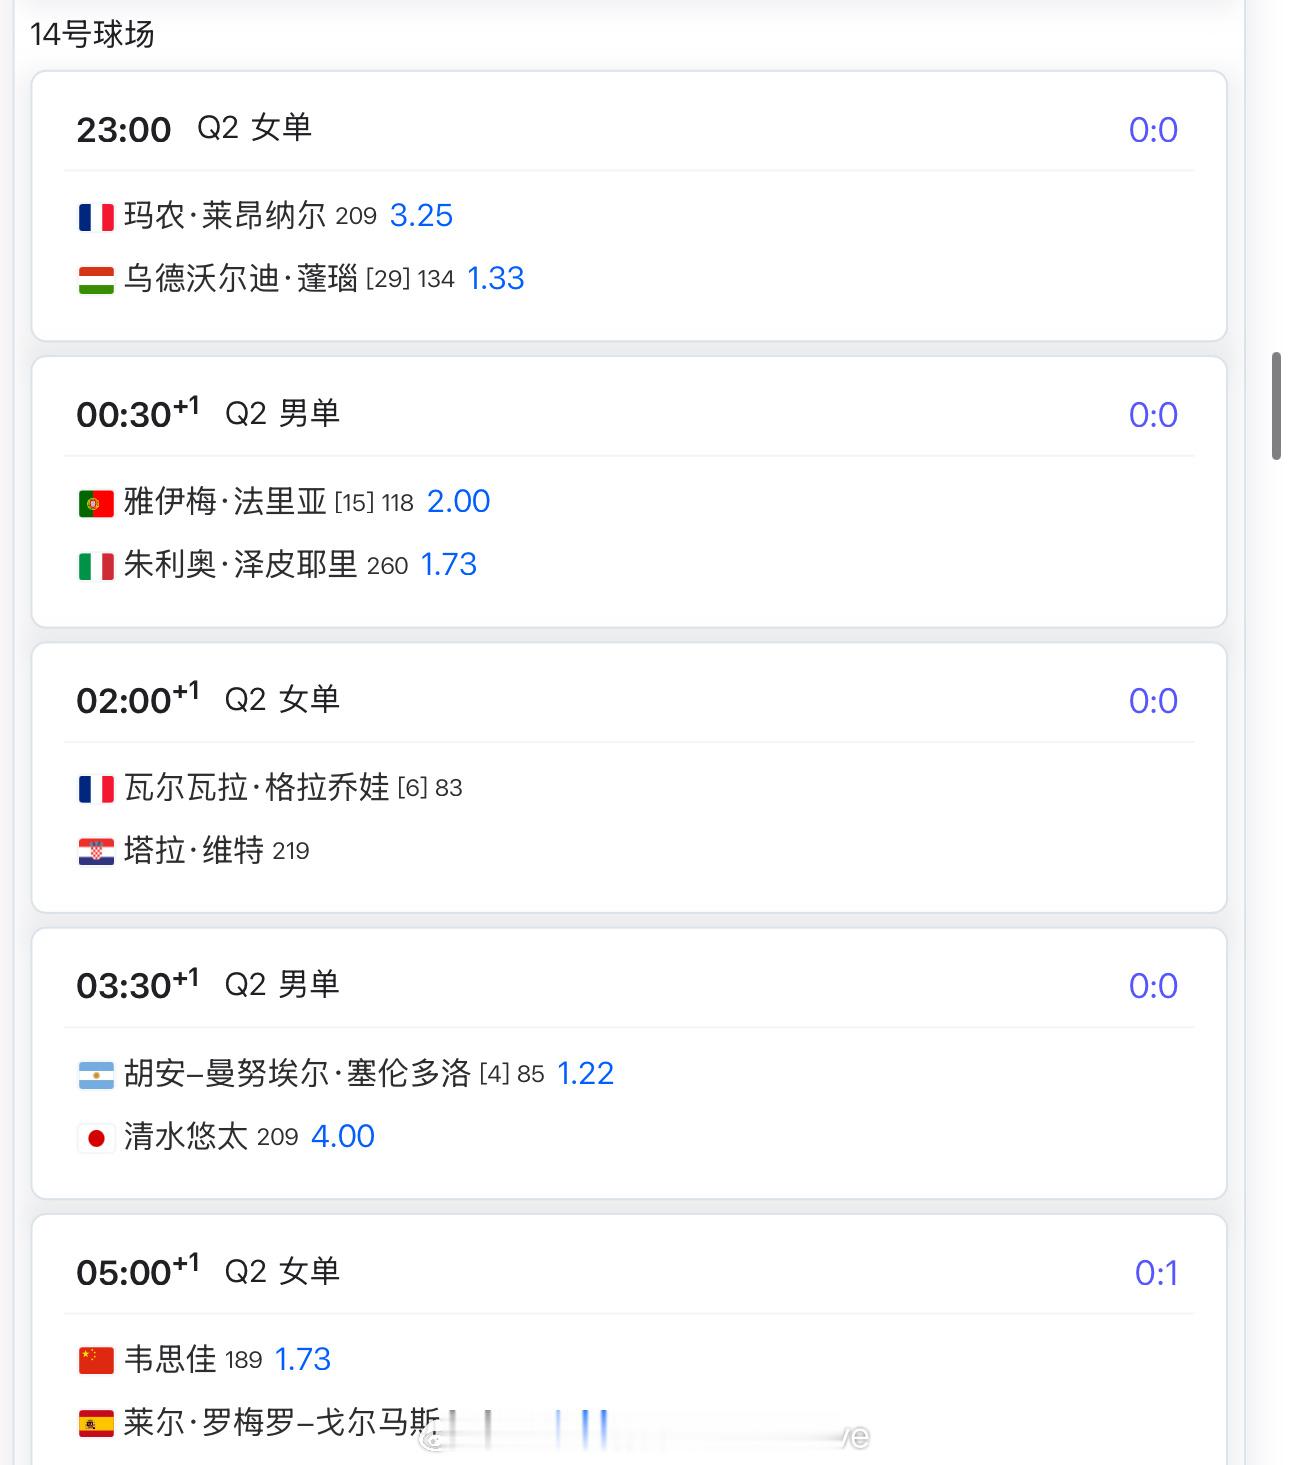Select the 2.00 odds for 雅伊梅·法里亚
The image size is (1290, 1465).
pos(459,501)
